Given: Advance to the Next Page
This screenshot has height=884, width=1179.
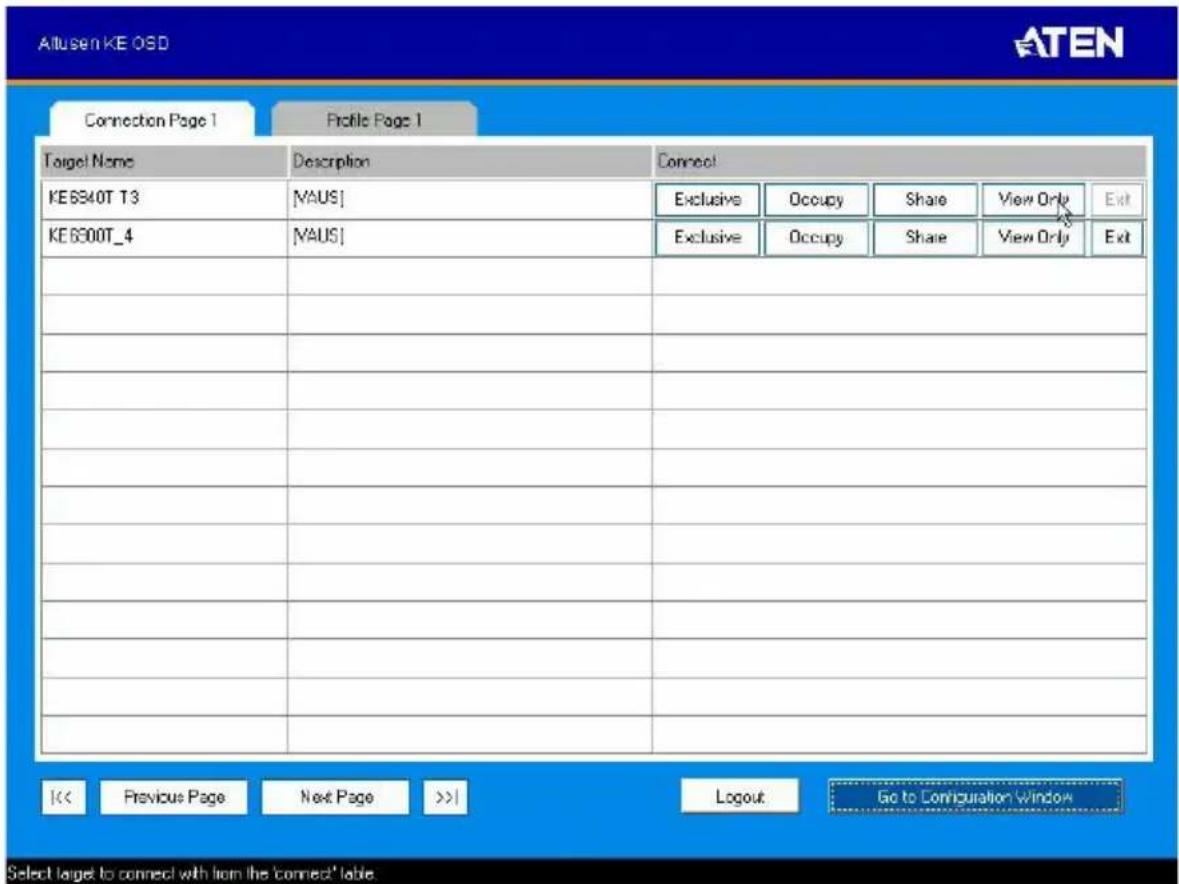Looking at the screenshot, I should 335,798.
